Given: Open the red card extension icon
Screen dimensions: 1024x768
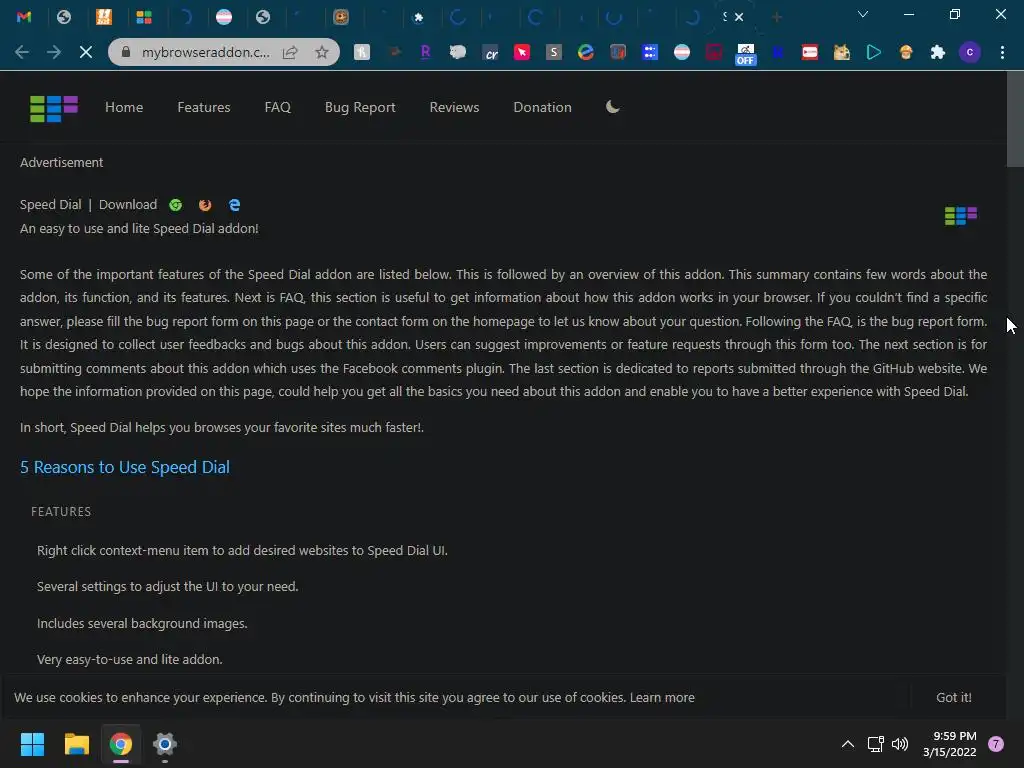Looking at the screenshot, I should (810, 52).
